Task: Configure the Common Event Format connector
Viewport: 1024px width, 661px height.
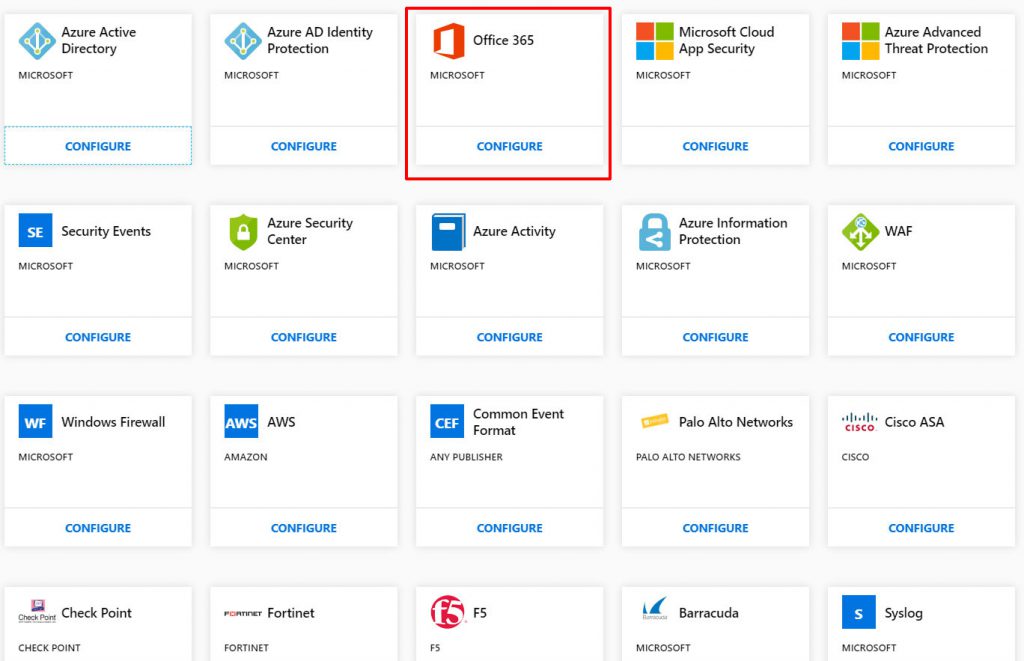Action: tap(509, 527)
